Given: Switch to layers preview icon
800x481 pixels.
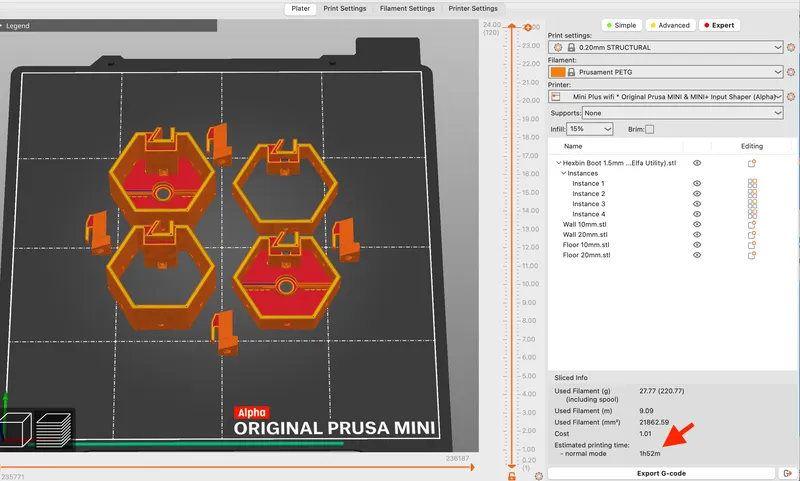Looking at the screenshot, I should (x=54, y=429).
